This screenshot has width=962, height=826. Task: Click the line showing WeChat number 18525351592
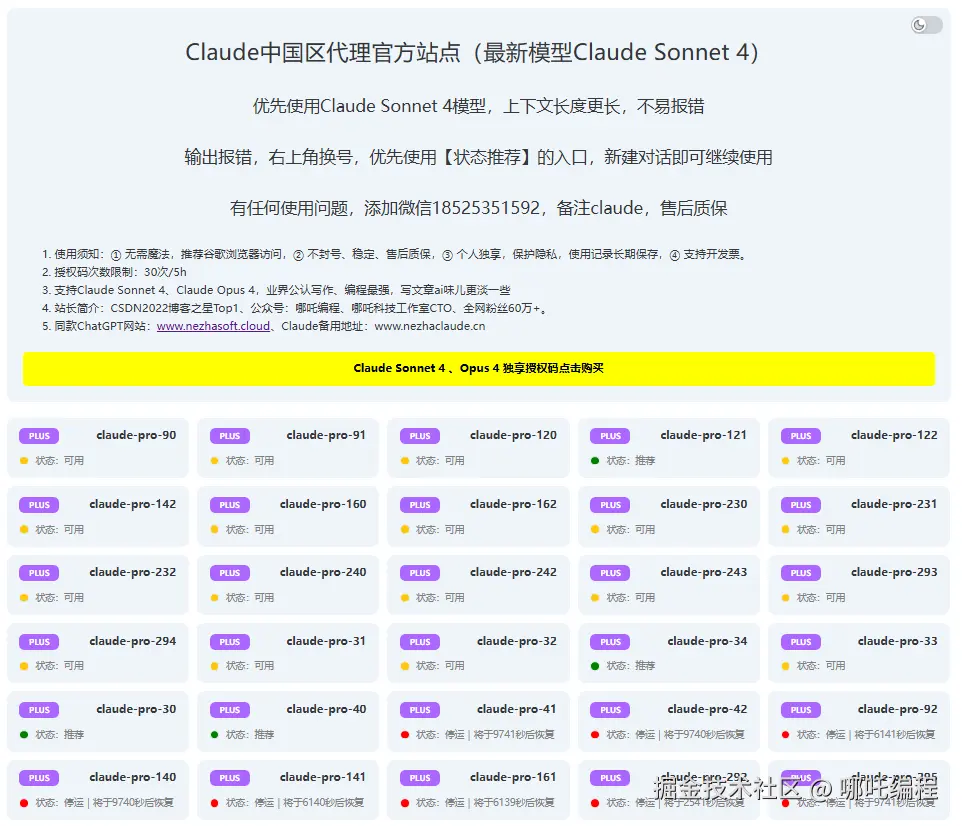479,208
